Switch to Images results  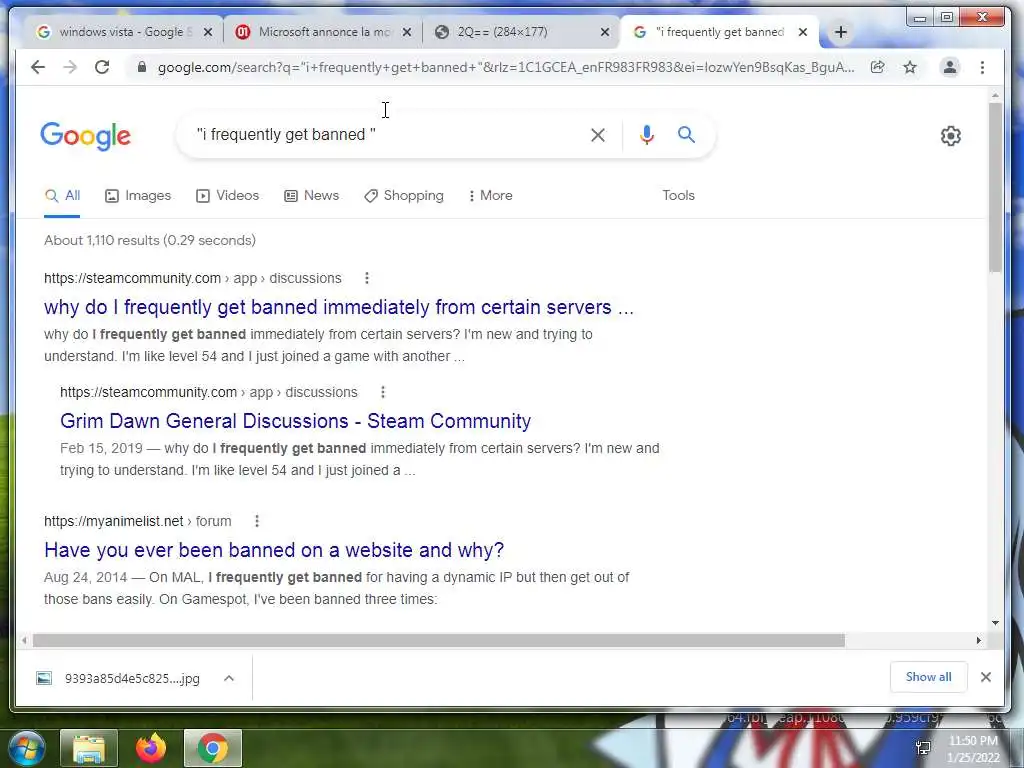pos(138,196)
